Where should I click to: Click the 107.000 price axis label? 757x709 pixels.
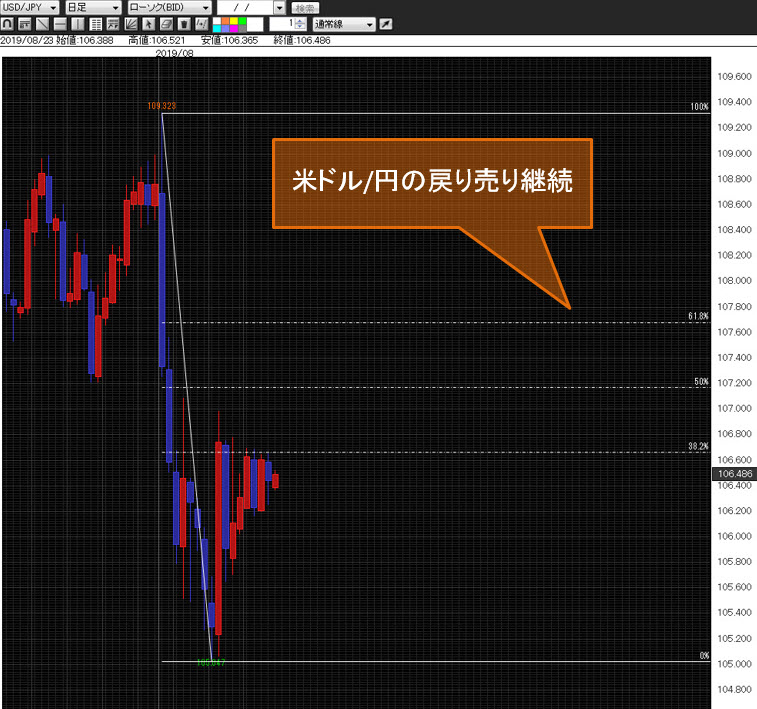tap(734, 408)
